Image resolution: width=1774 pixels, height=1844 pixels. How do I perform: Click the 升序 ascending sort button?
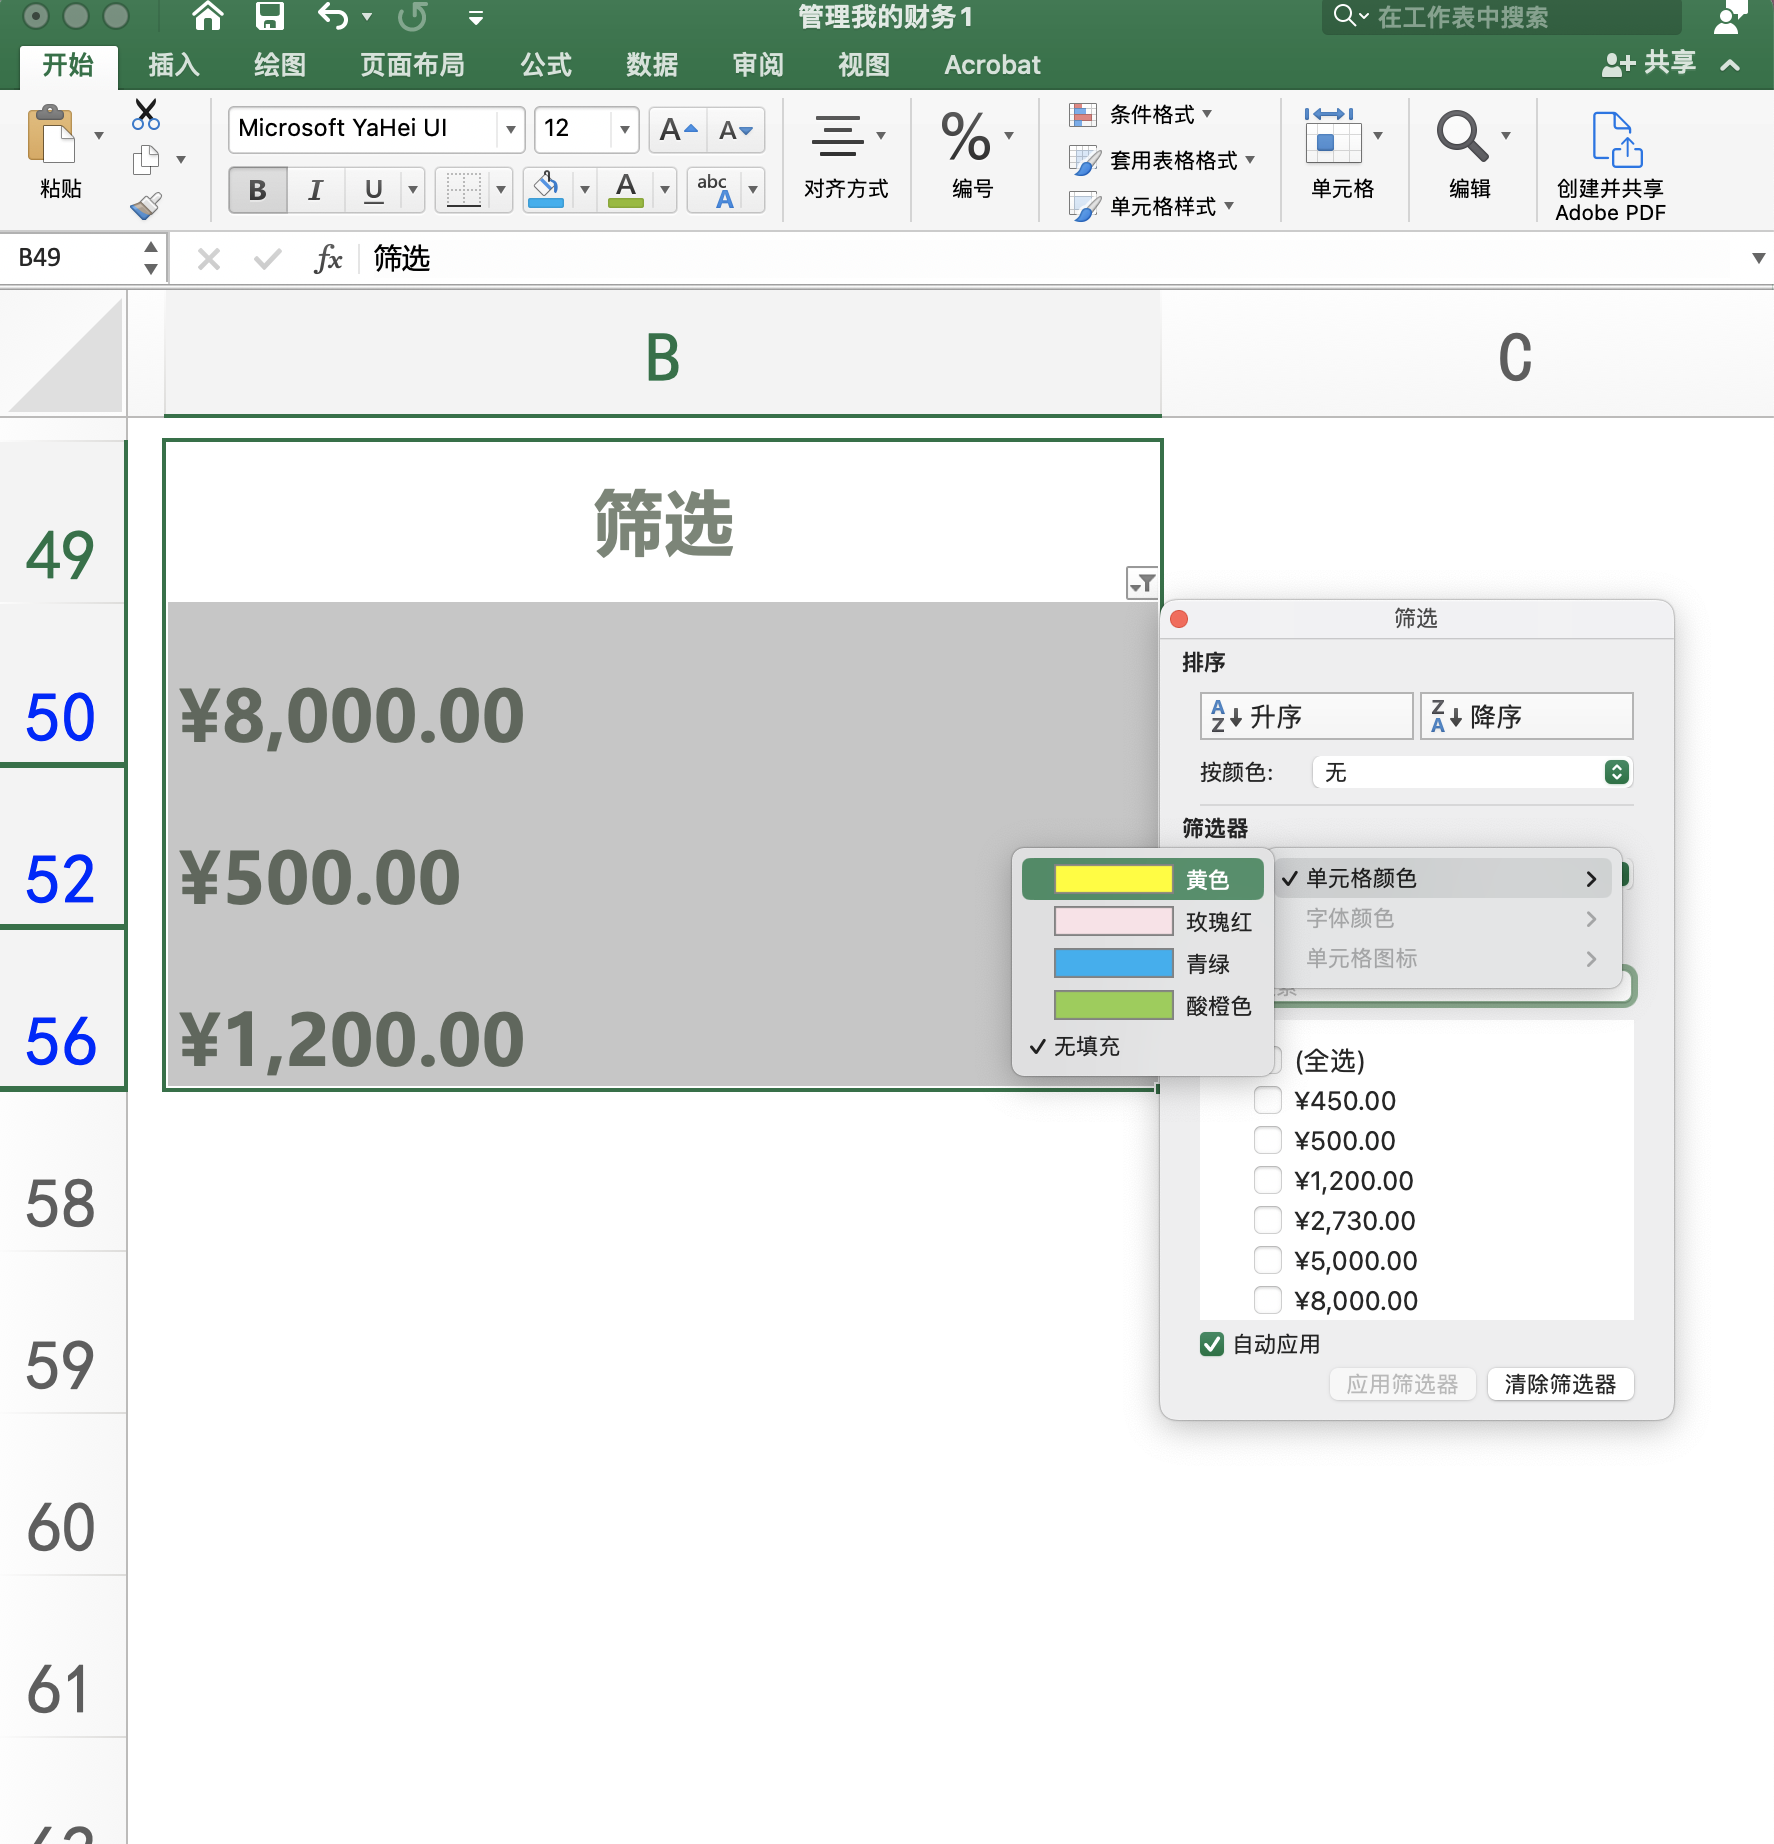click(x=1305, y=715)
